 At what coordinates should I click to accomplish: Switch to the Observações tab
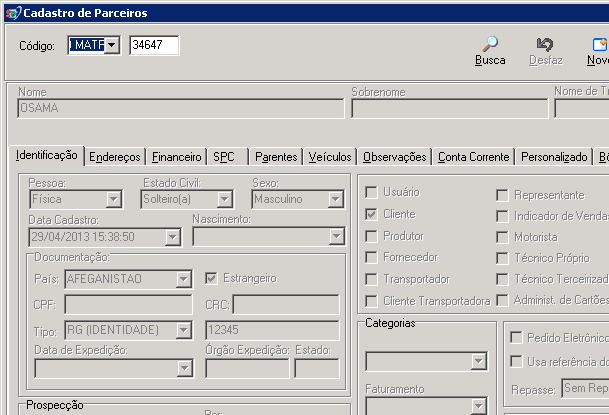point(395,157)
